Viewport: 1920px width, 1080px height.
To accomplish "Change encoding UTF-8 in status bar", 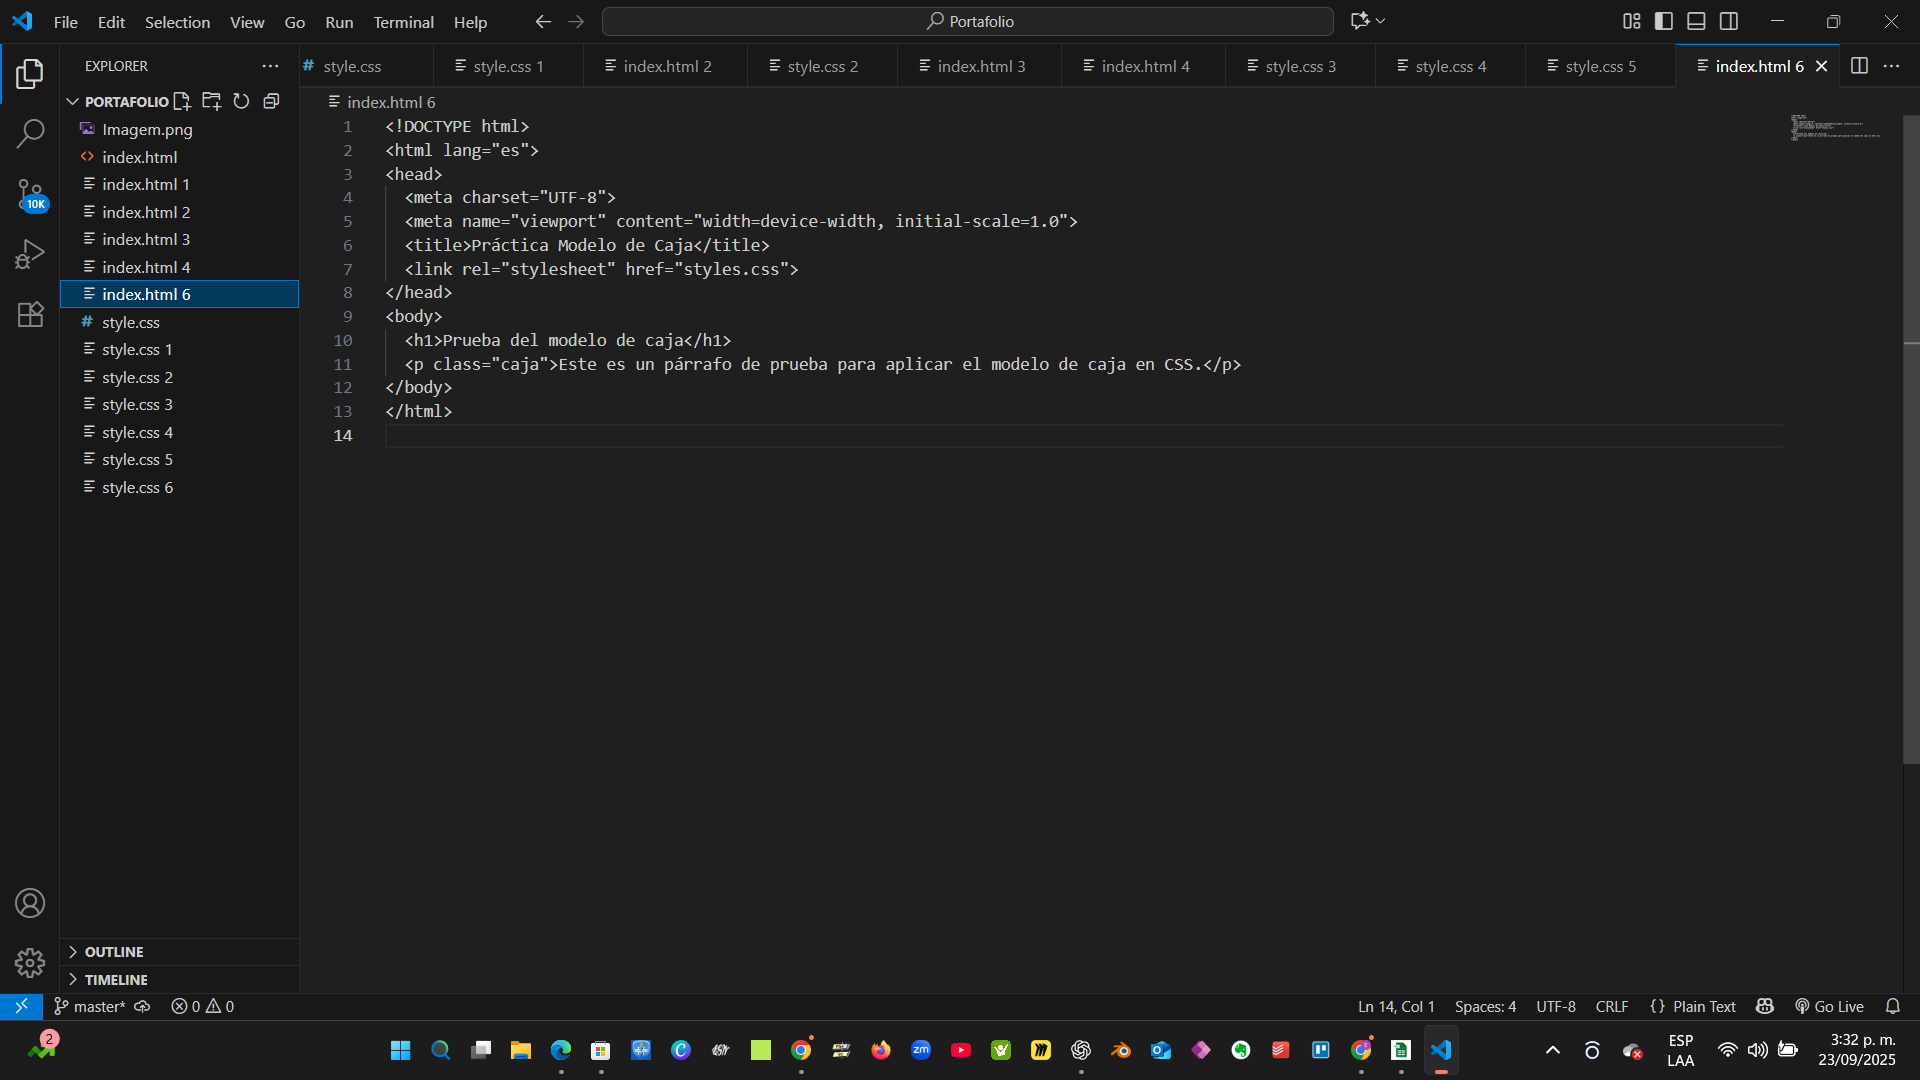I will [1556, 1006].
